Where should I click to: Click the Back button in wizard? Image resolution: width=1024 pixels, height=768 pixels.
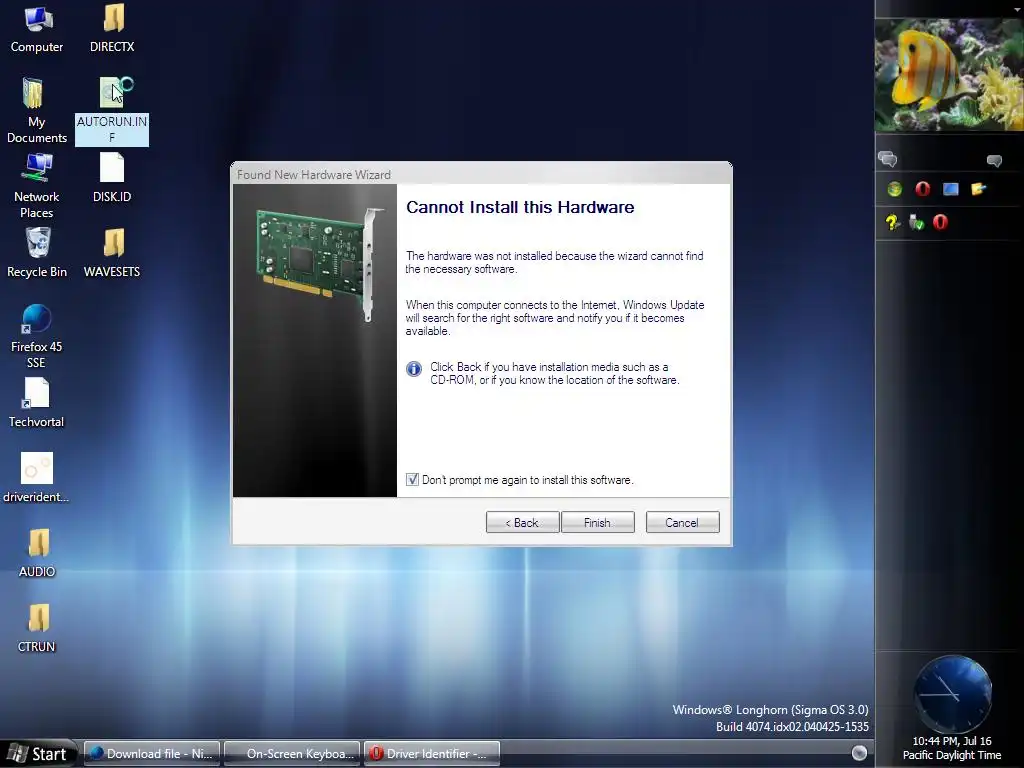tap(522, 522)
